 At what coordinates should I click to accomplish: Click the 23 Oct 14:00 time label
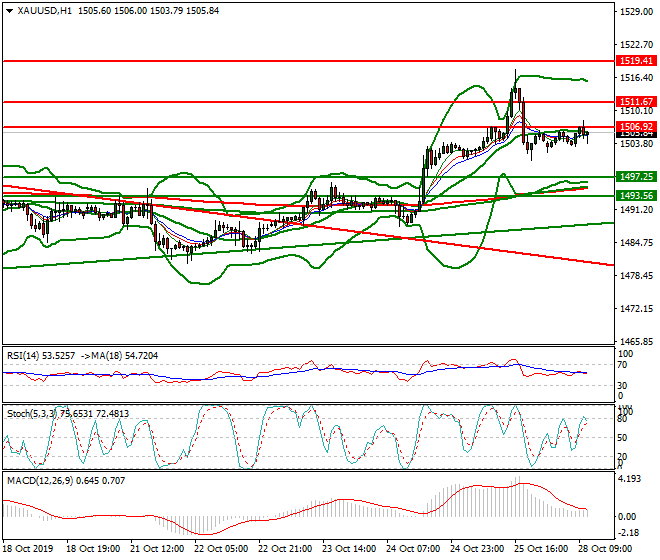[x=349, y=549]
